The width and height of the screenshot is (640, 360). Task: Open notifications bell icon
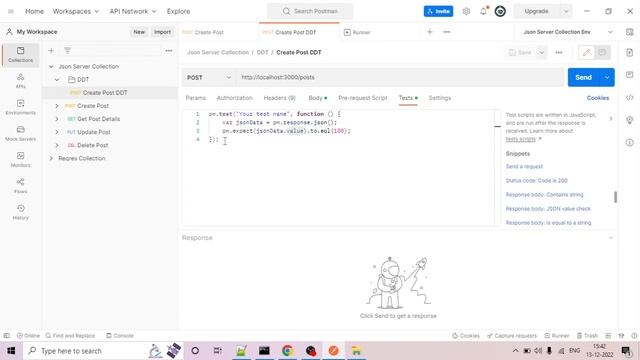pos(483,11)
